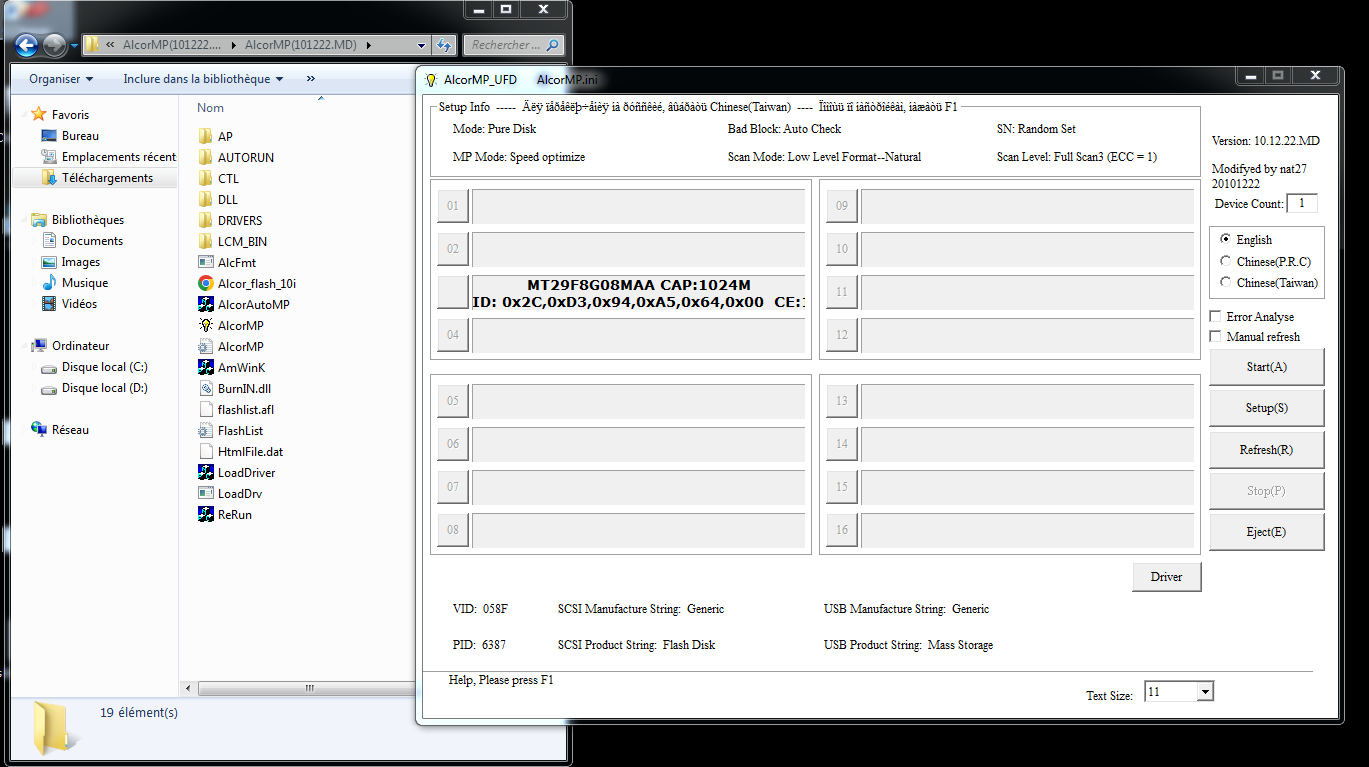The height and width of the screenshot is (767, 1369).
Task: Click port button 09
Action: (x=842, y=207)
